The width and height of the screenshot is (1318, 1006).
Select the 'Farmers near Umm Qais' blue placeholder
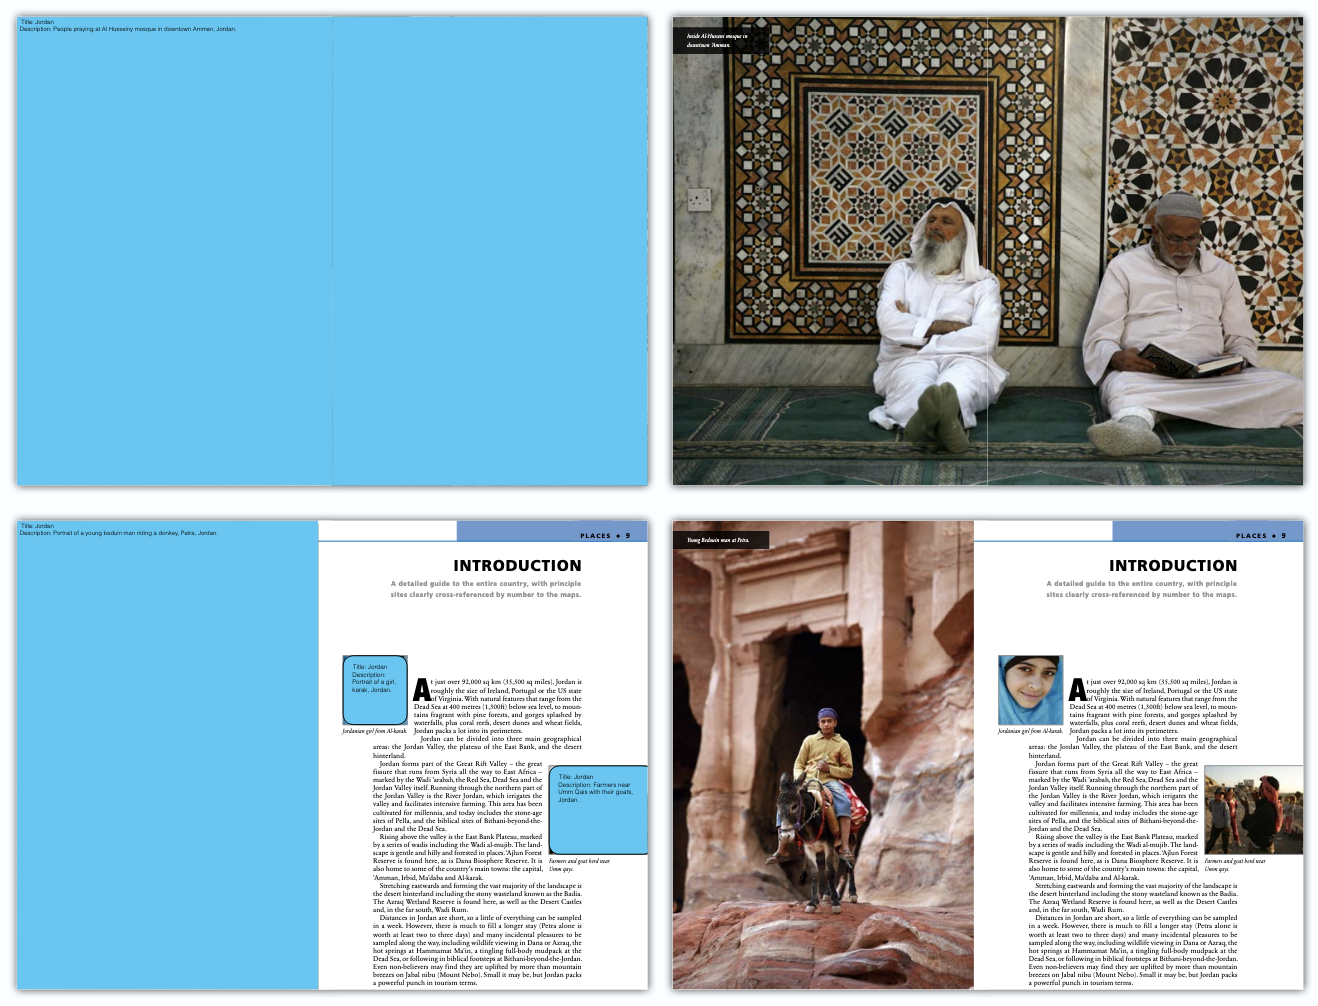598,810
